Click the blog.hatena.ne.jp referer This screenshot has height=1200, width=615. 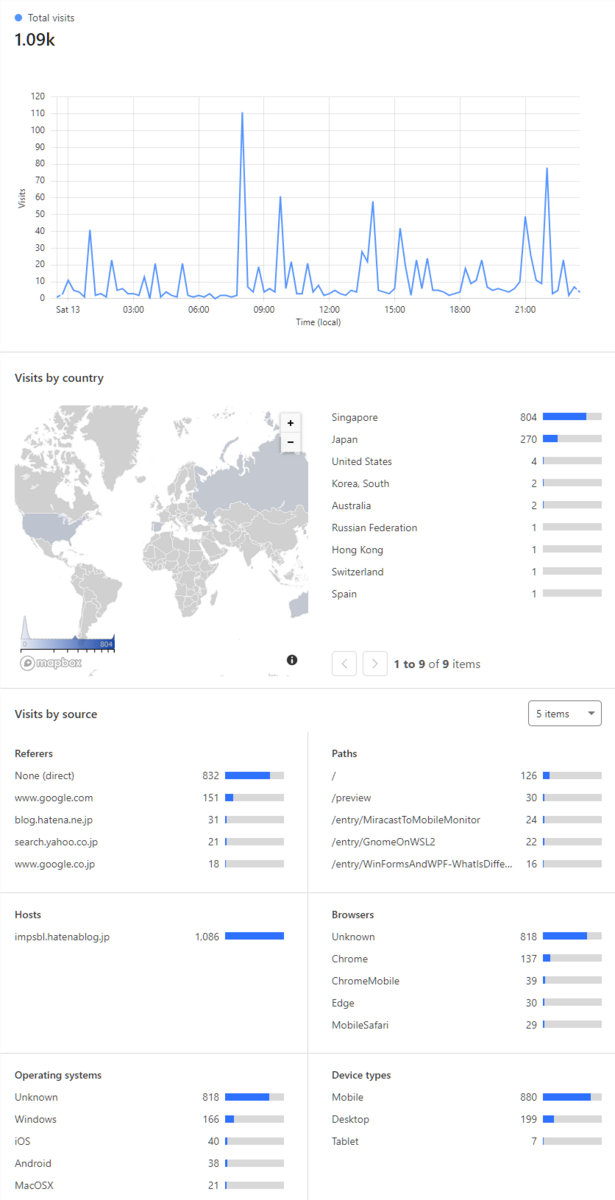[x=54, y=819]
